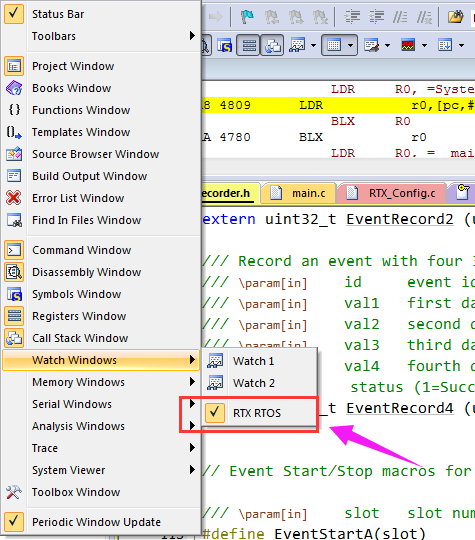Click the Serial Windows toolbar icon
475x540 pixels.
pos(372,45)
